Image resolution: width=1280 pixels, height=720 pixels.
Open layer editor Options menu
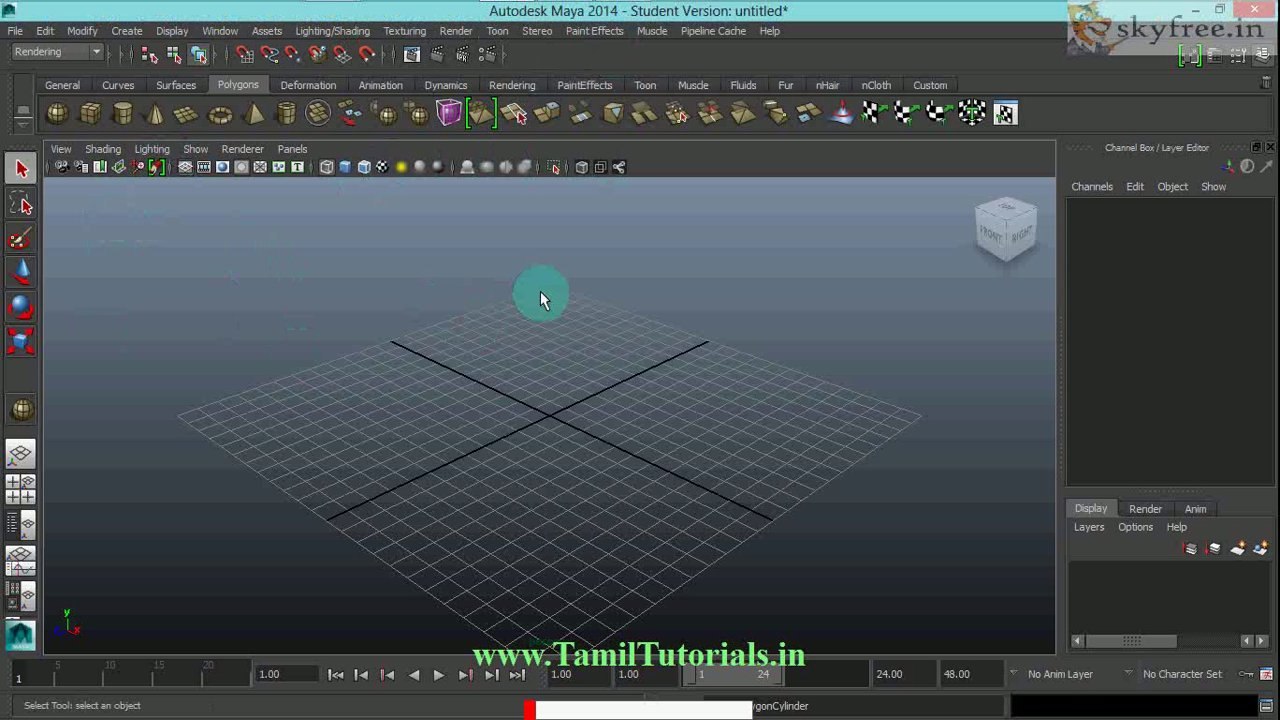pyautogui.click(x=1135, y=527)
